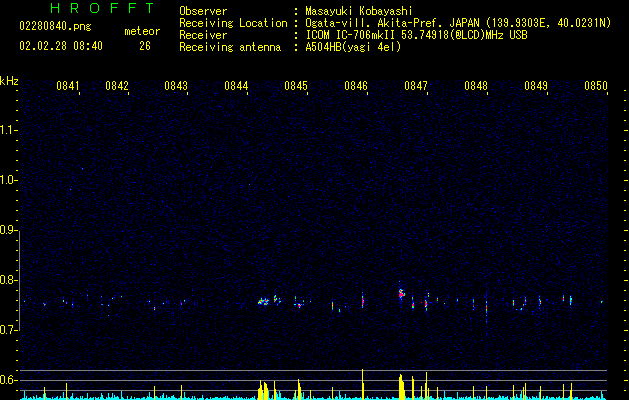Click the 0844 time marker

[236, 86]
